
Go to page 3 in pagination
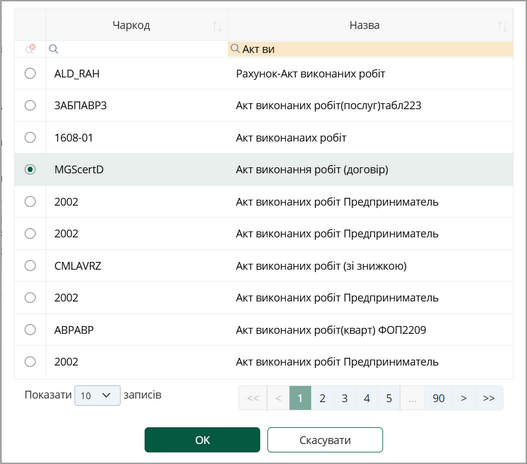[344, 398]
